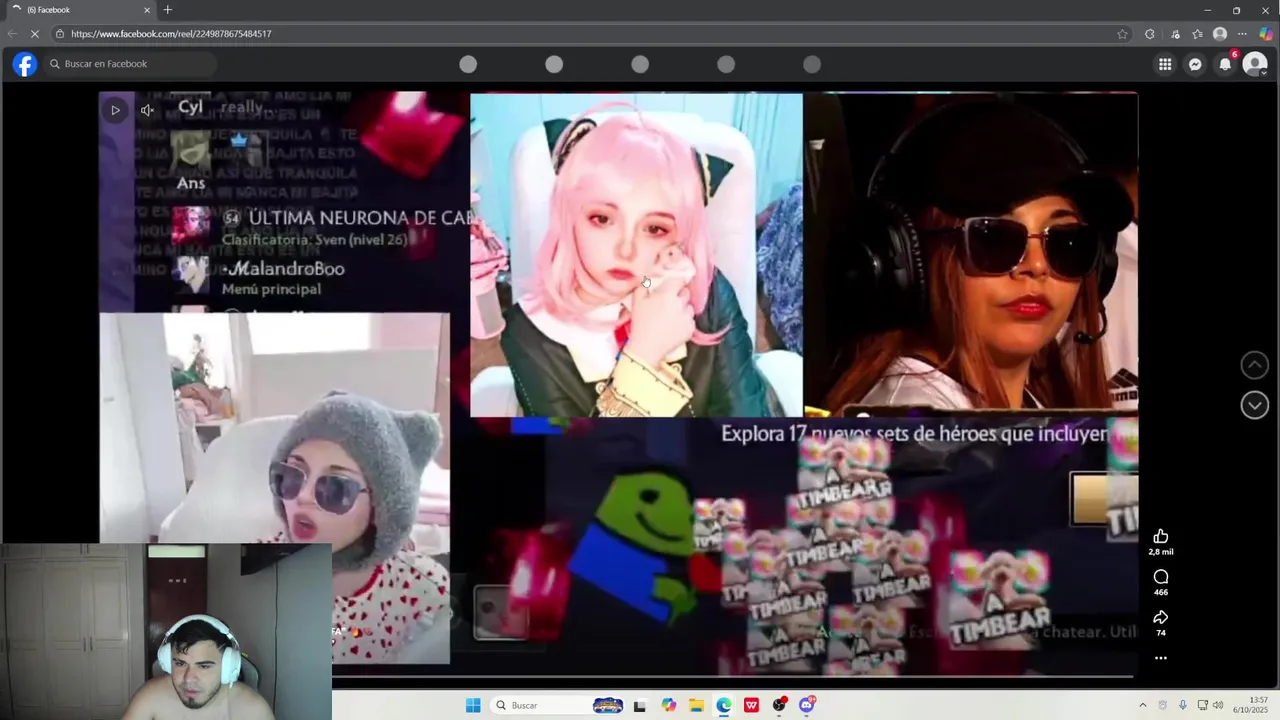
Task: Open the Facebook account profile menu
Action: click(x=1255, y=64)
